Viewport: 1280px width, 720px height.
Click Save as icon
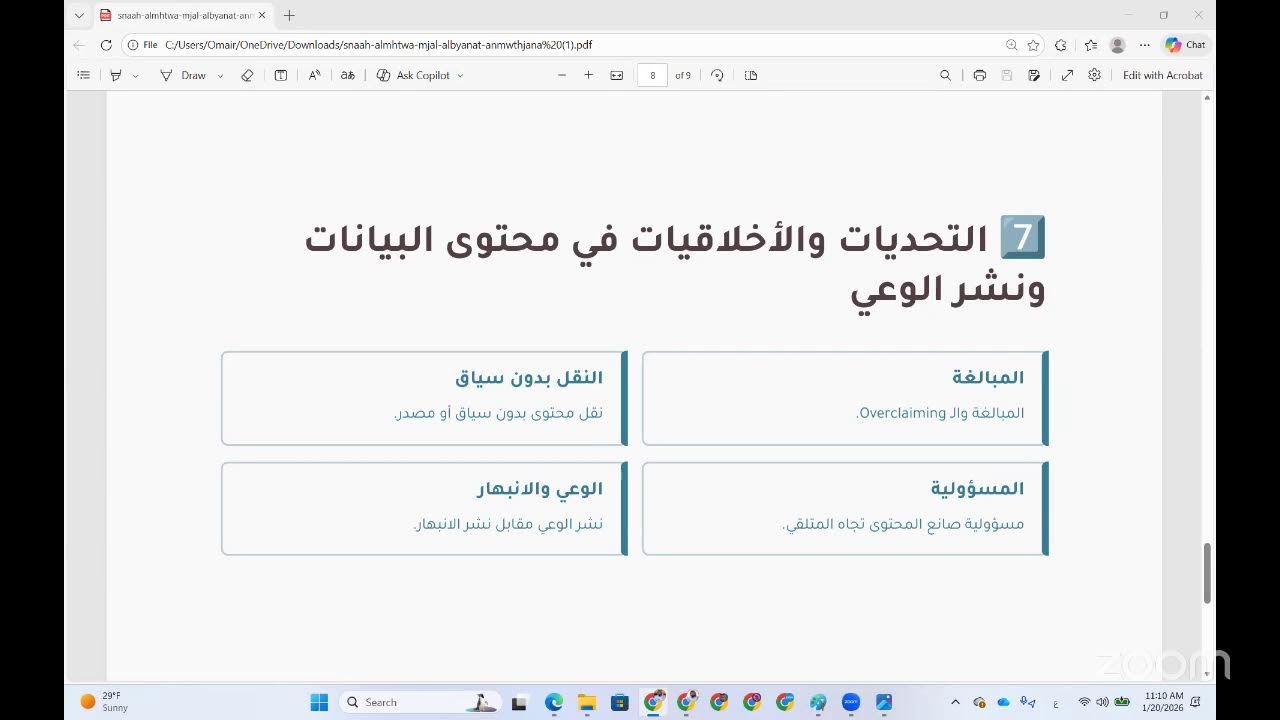coord(1034,75)
